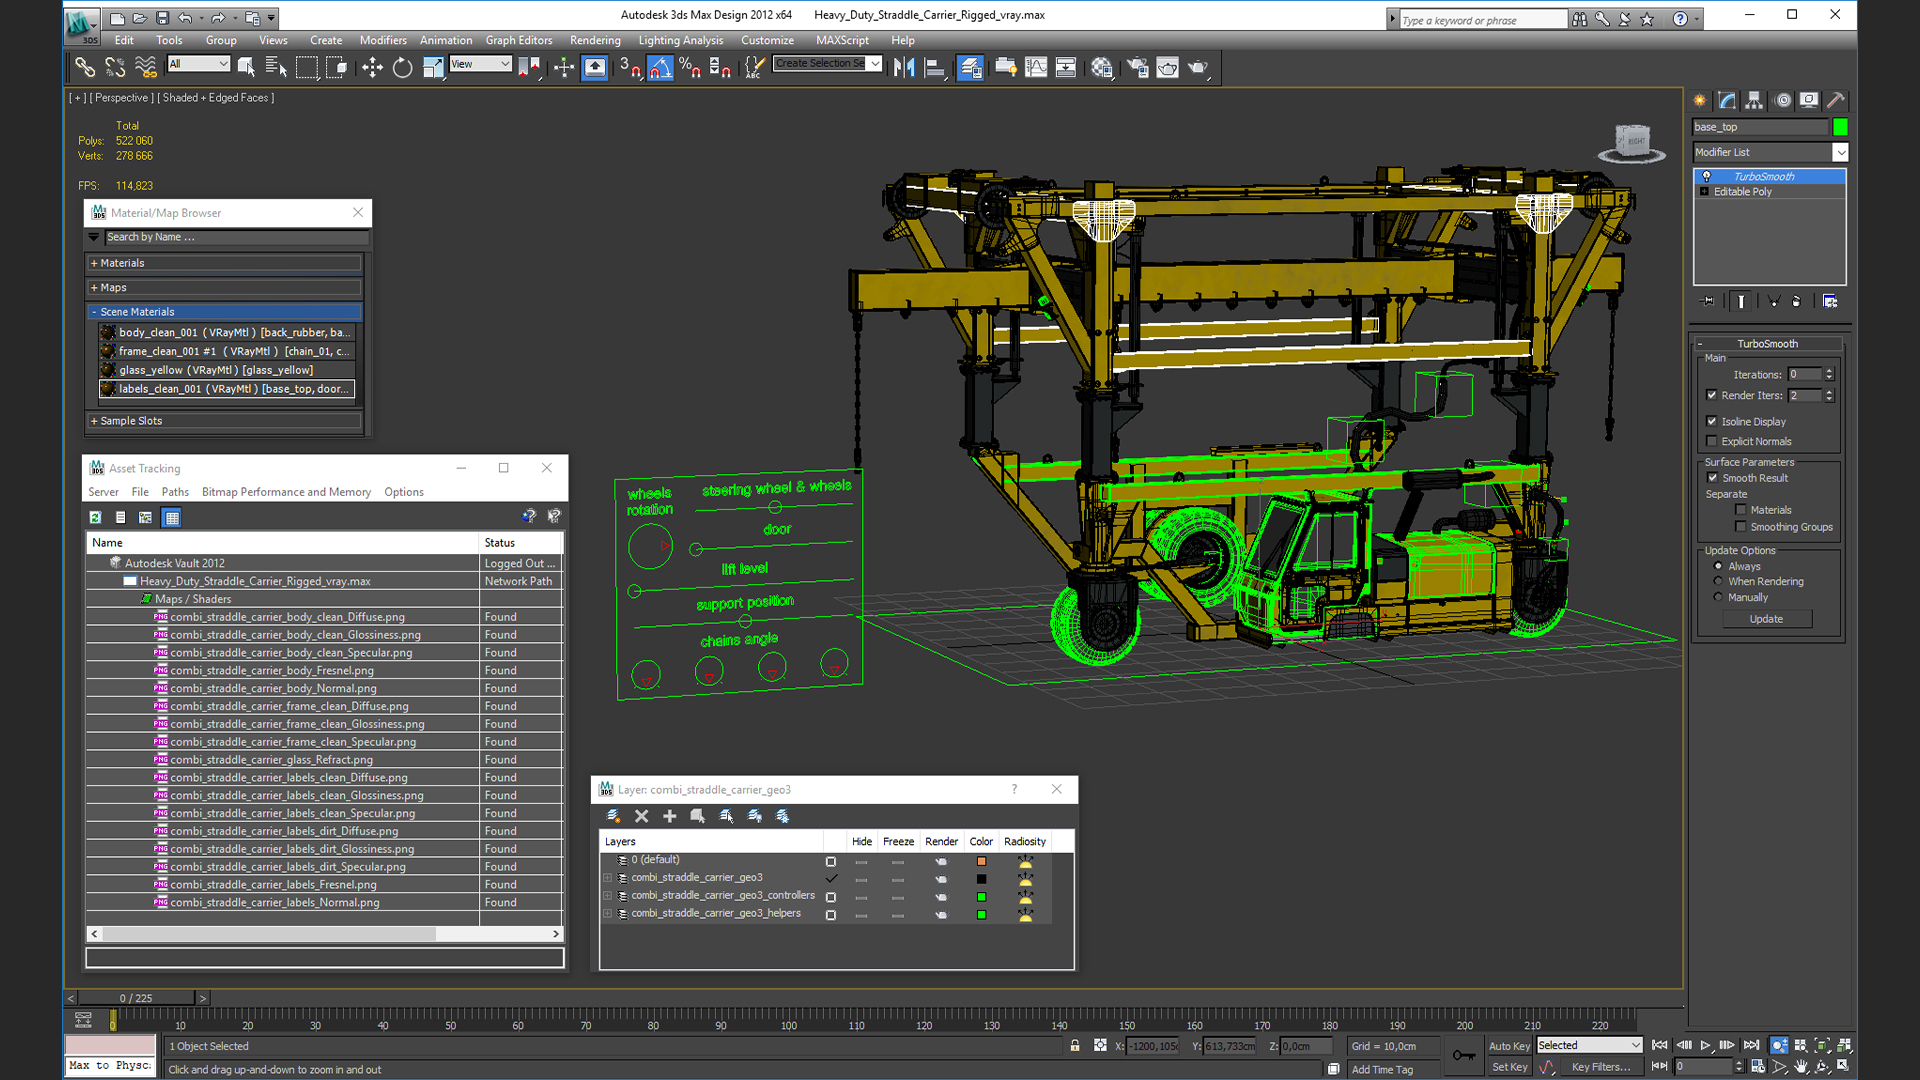Activate Select Object tool
The height and width of the screenshot is (1080, 1920).
click(246, 68)
